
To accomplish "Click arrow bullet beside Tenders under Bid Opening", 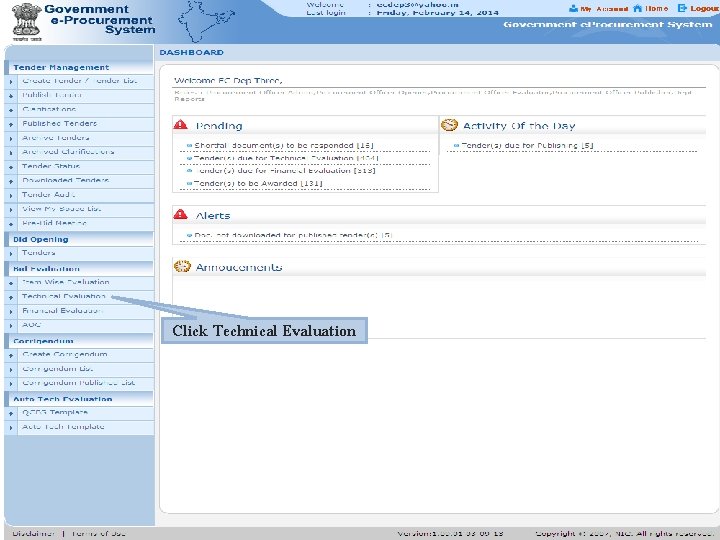I will (x=11, y=254).
